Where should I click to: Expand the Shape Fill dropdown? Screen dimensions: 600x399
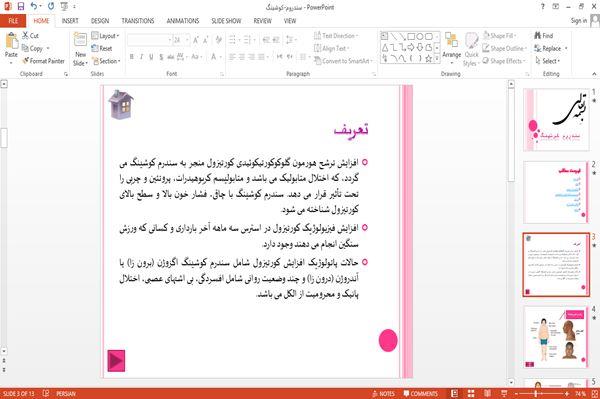point(500,36)
